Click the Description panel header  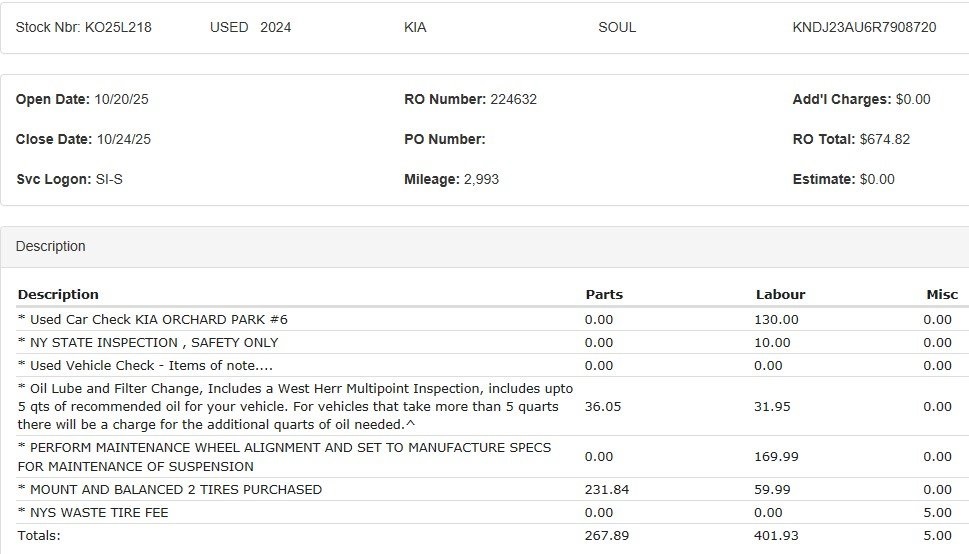[51, 246]
